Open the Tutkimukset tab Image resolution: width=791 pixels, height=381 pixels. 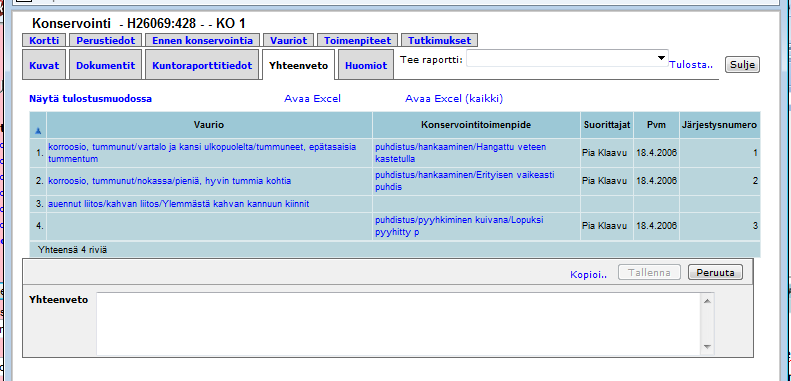coord(439,40)
